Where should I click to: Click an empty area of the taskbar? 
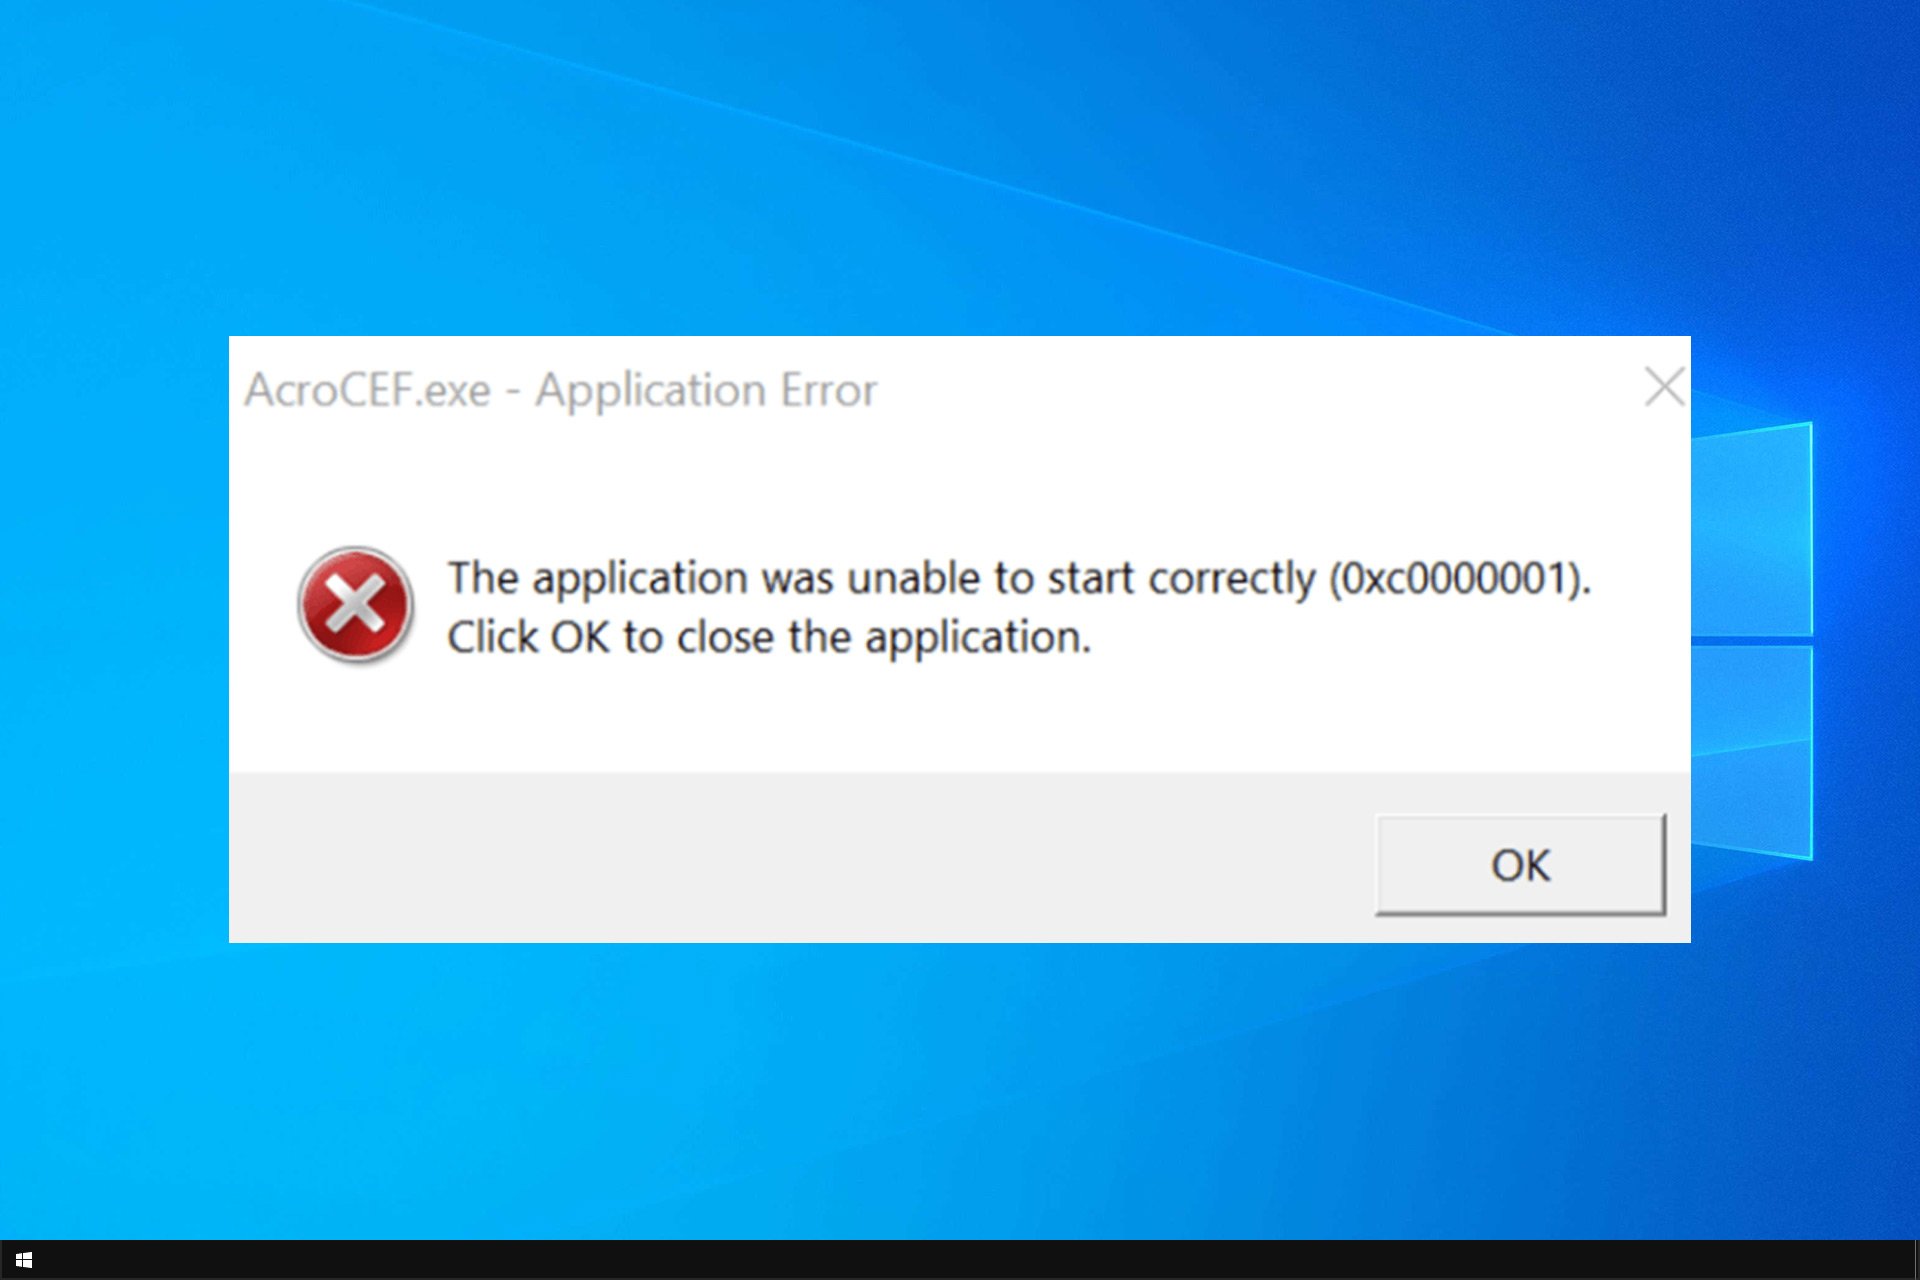960,1260
